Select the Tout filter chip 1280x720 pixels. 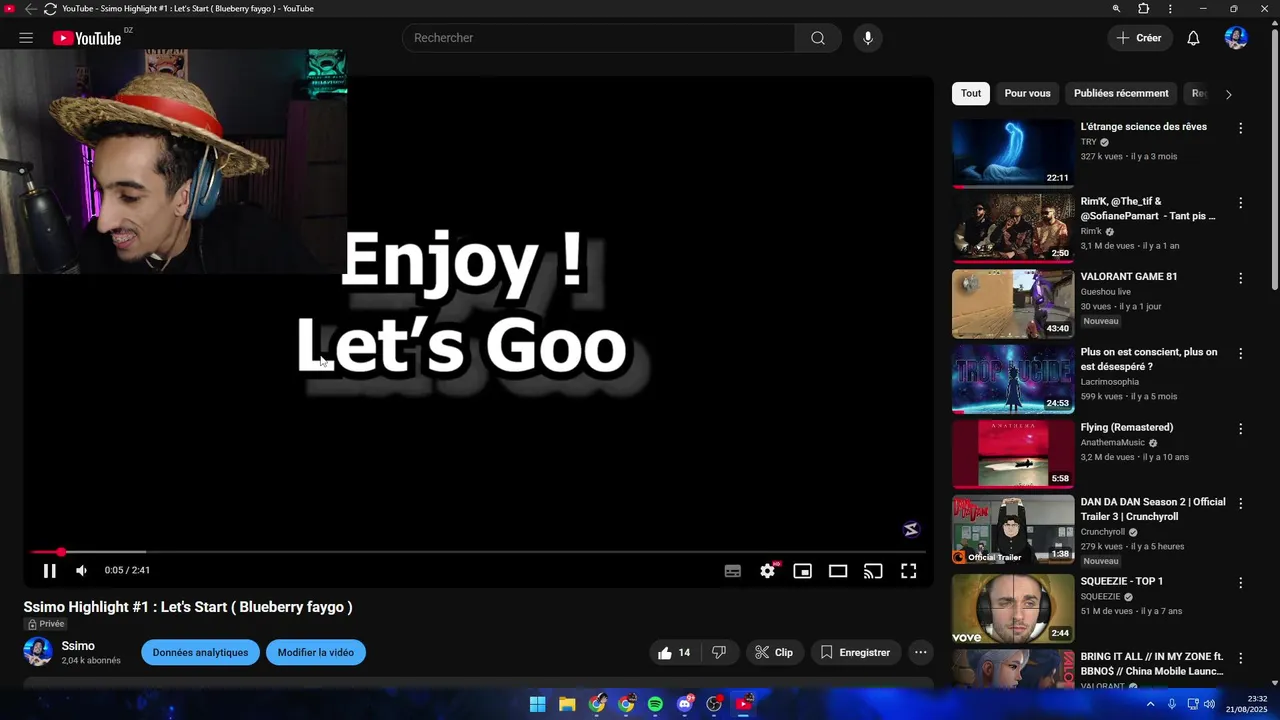point(971,93)
